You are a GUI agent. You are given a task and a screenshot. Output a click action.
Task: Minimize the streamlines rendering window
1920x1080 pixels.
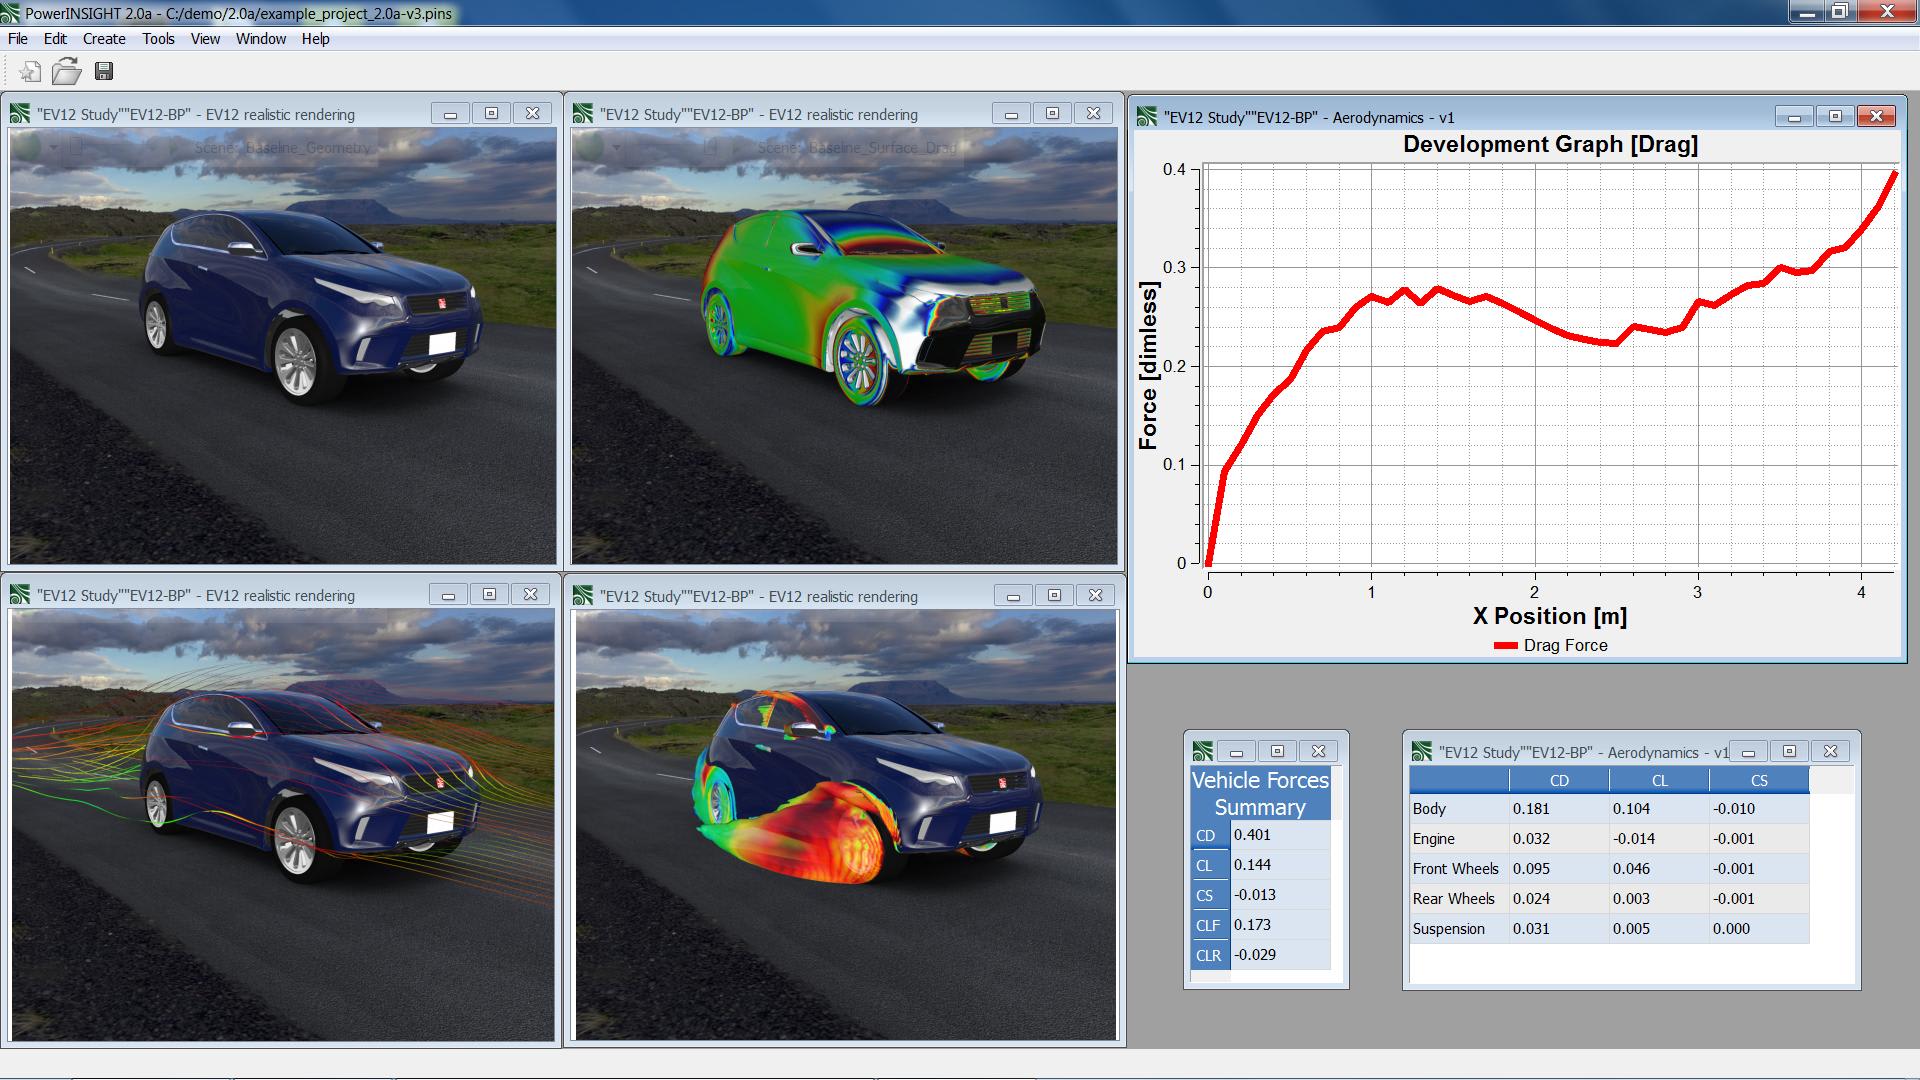(449, 595)
